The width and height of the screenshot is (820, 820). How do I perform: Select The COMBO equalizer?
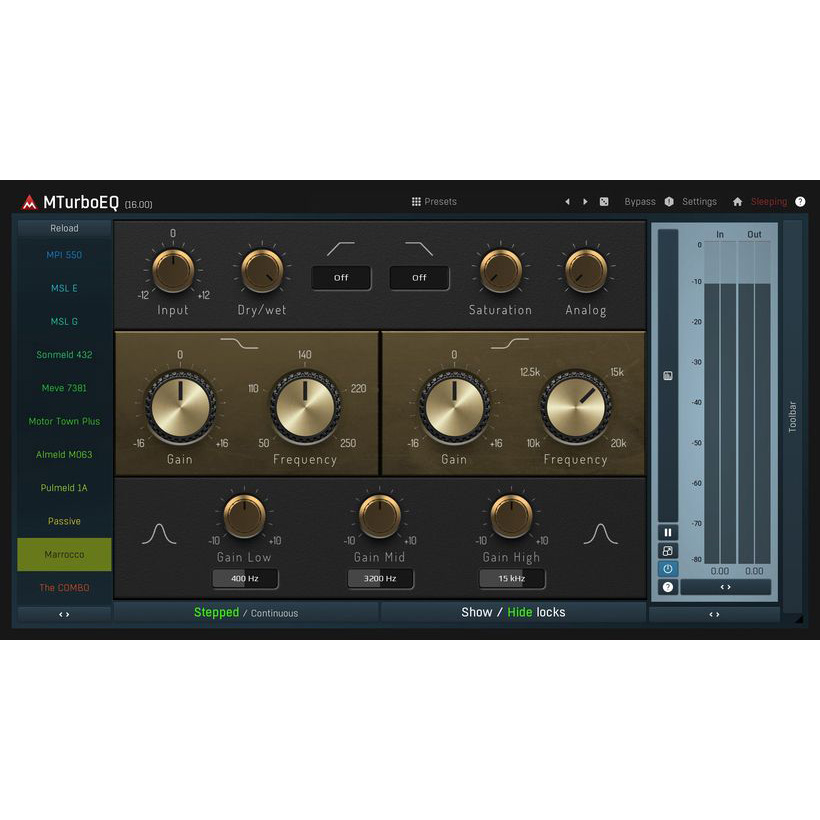64,588
